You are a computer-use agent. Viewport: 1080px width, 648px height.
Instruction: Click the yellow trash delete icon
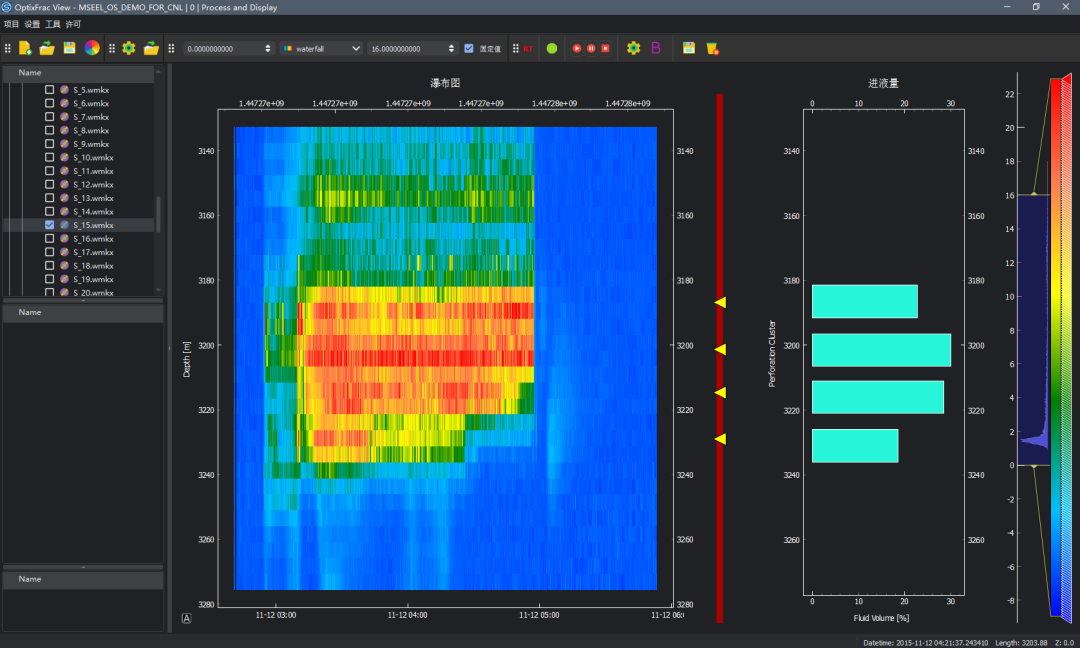coord(712,48)
